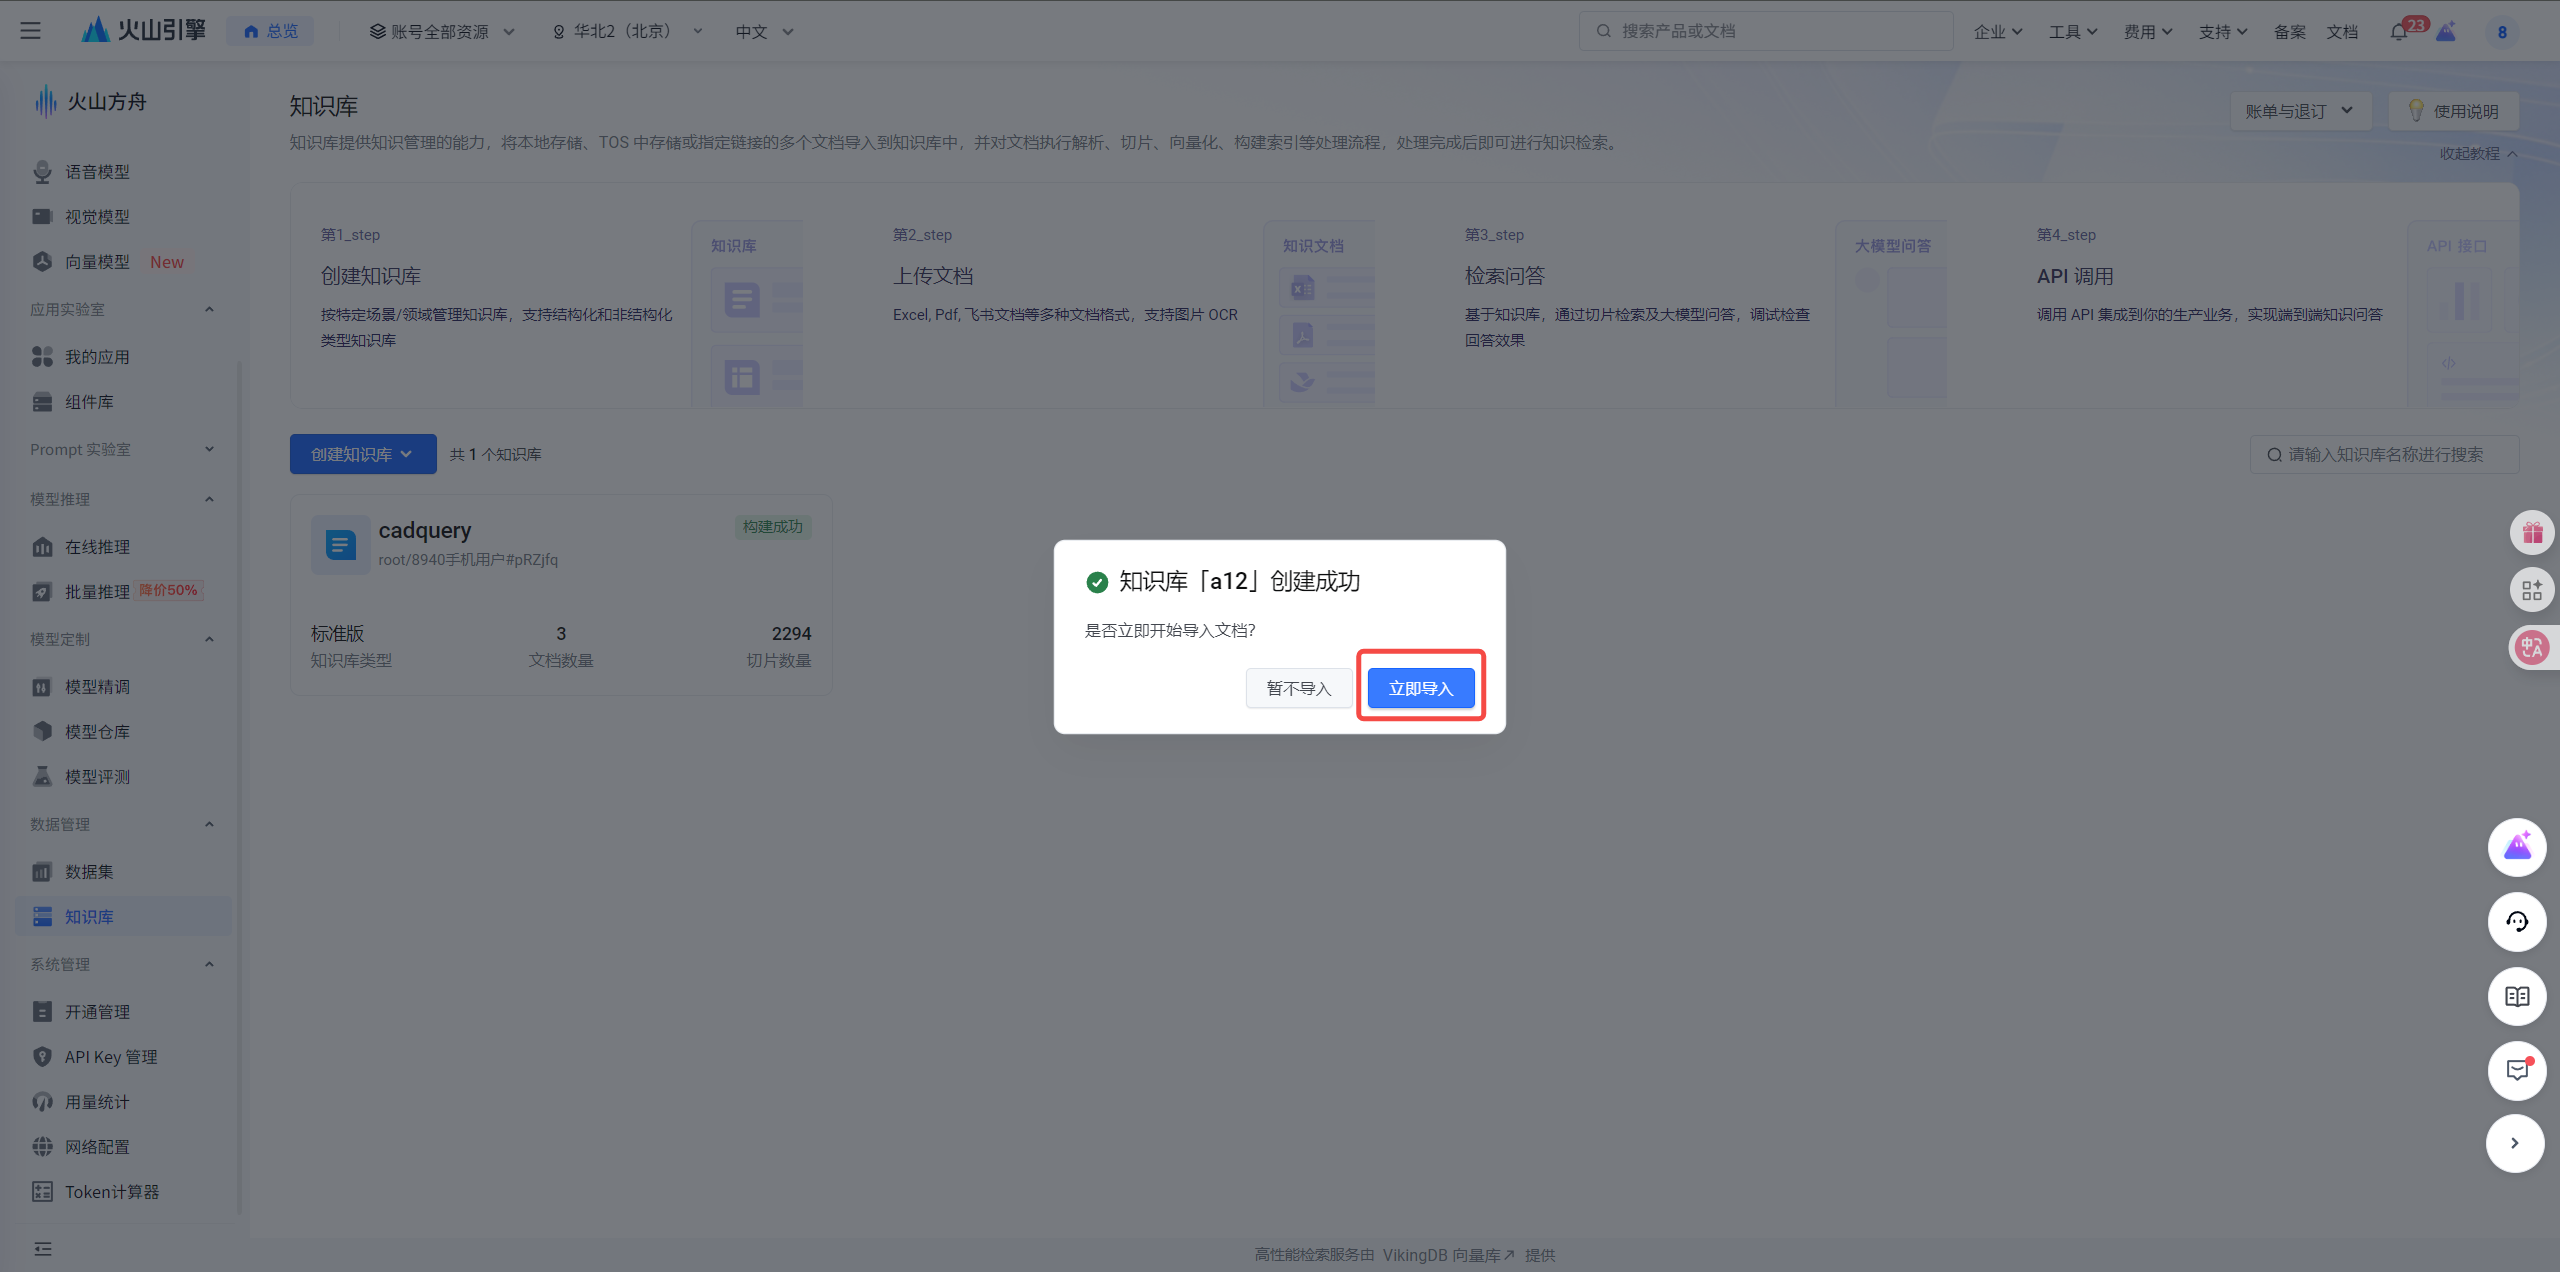The image size is (2560, 1272).
Task: Click 收起教程 to collapse tutorial
Action: [2478, 153]
